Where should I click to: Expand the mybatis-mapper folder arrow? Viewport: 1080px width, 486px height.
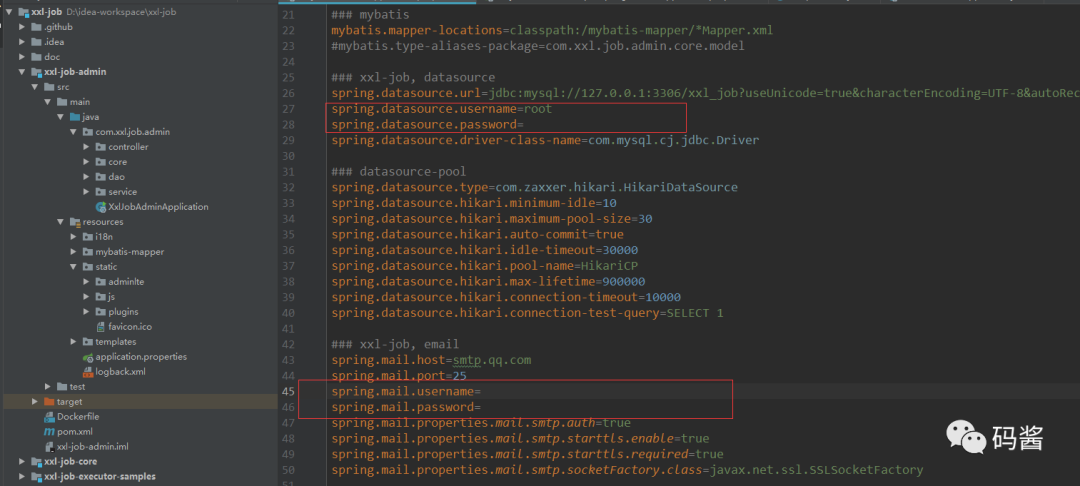point(73,252)
